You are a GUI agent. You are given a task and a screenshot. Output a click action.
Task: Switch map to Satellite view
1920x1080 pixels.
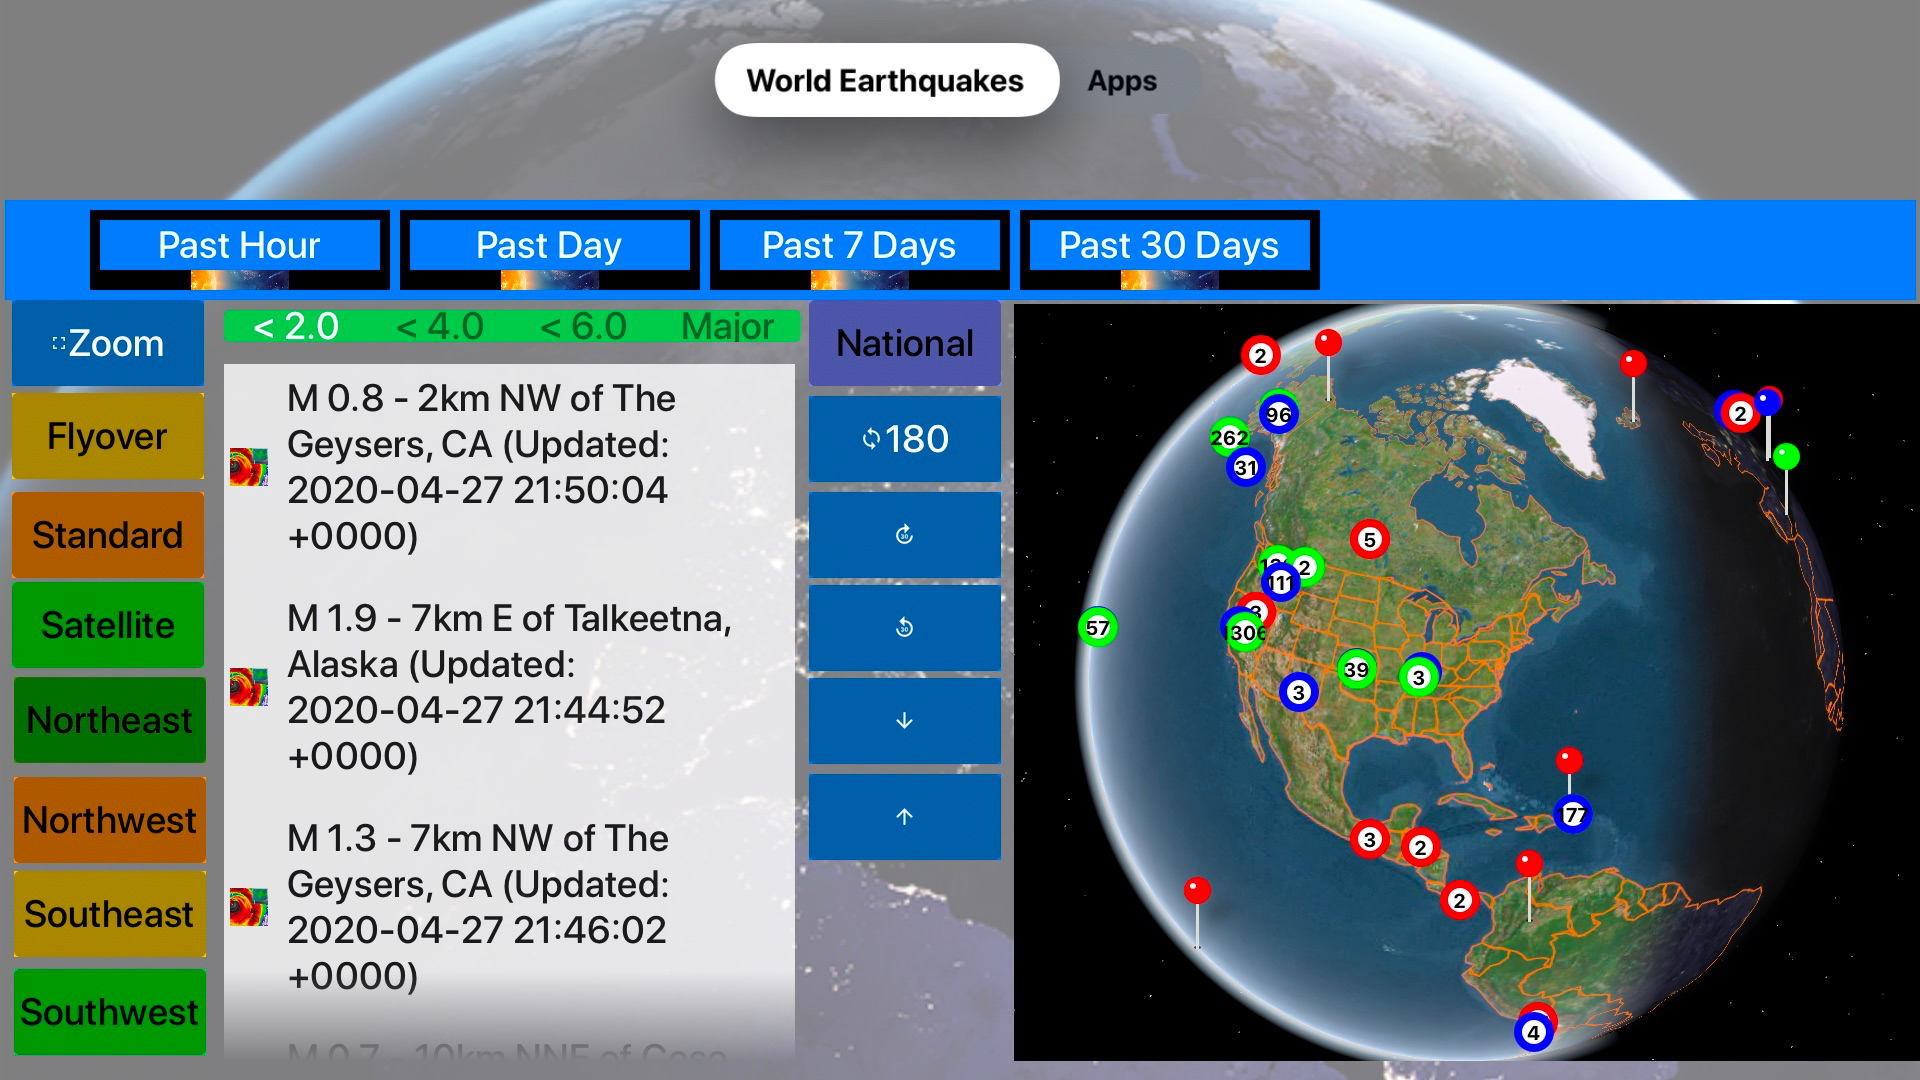click(x=108, y=625)
